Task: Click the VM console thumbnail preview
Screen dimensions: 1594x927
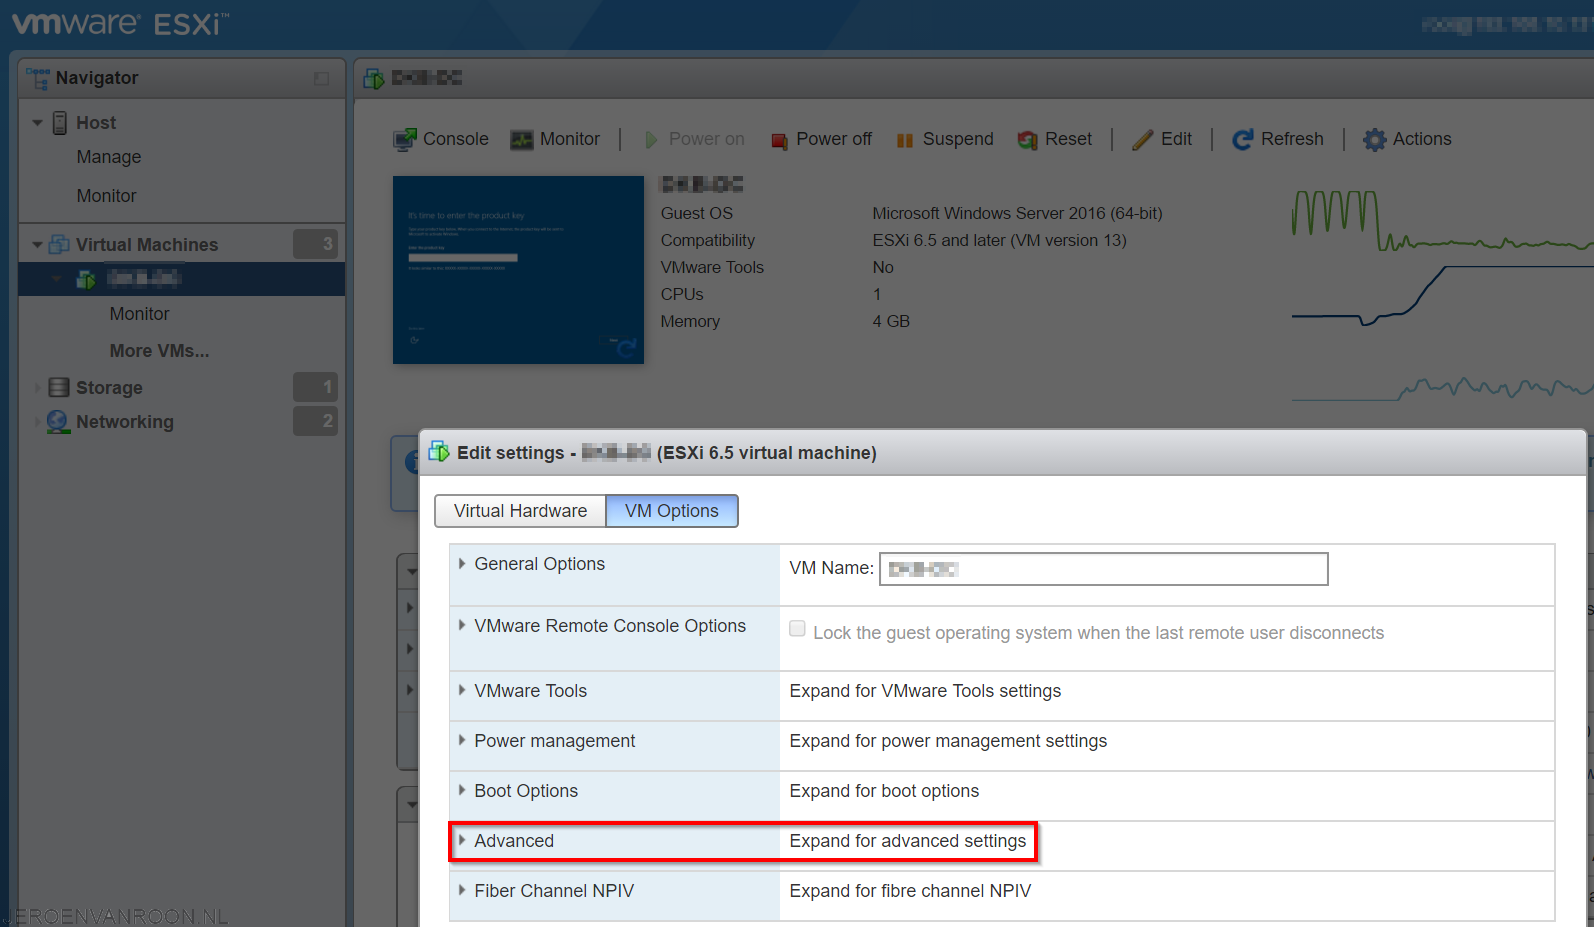Action: 518,270
